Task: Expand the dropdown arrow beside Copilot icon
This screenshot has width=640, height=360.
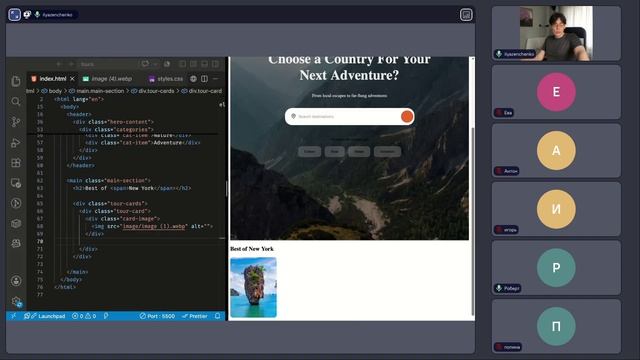Action: pyautogui.click(x=155, y=64)
